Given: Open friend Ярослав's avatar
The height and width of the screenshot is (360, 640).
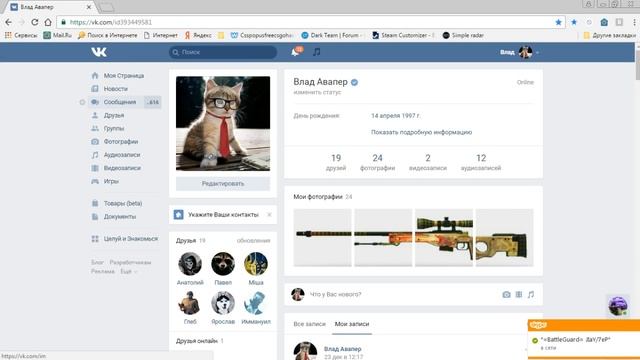Looking at the screenshot, I should [x=223, y=303].
